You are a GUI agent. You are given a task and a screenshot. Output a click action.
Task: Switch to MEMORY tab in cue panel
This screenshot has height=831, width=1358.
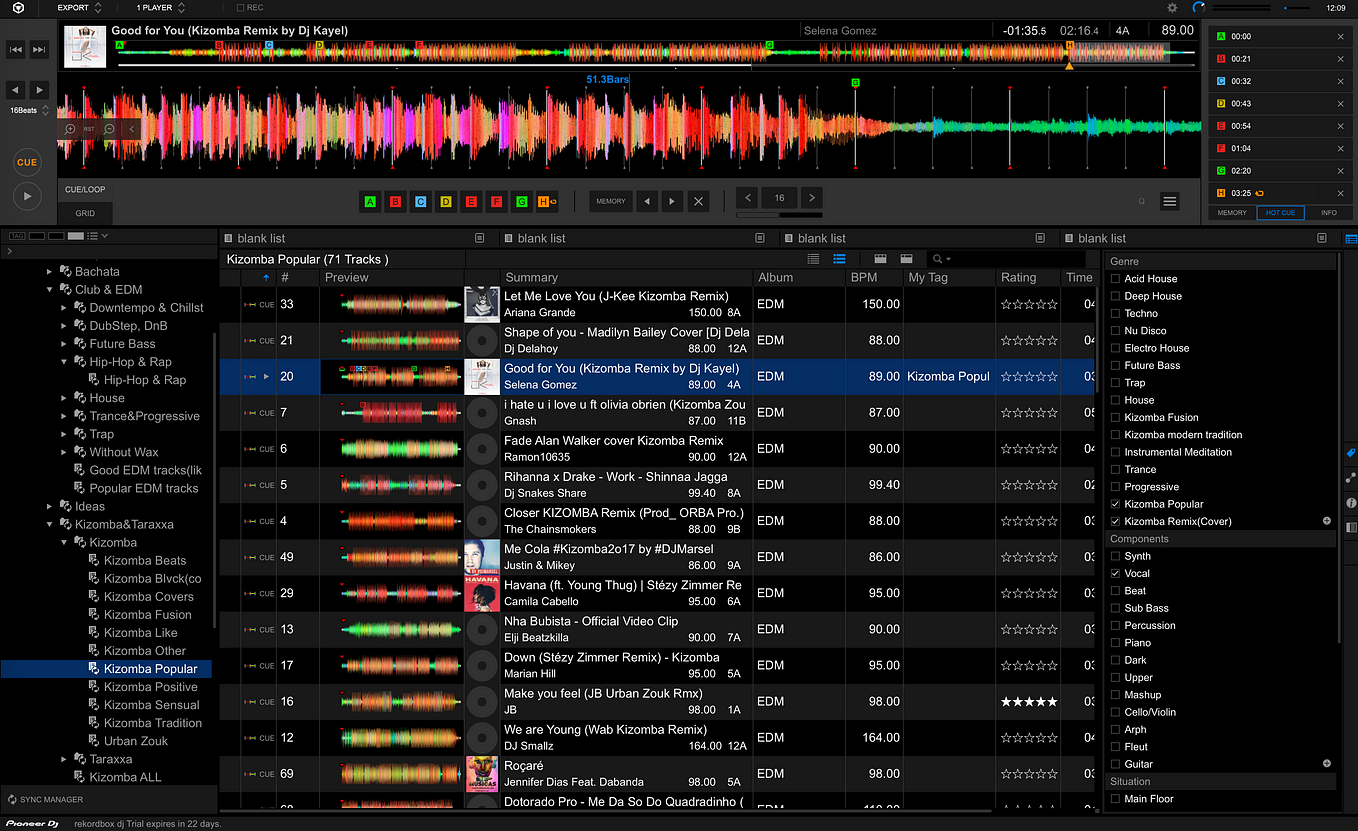pyautogui.click(x=1231, y=213)
